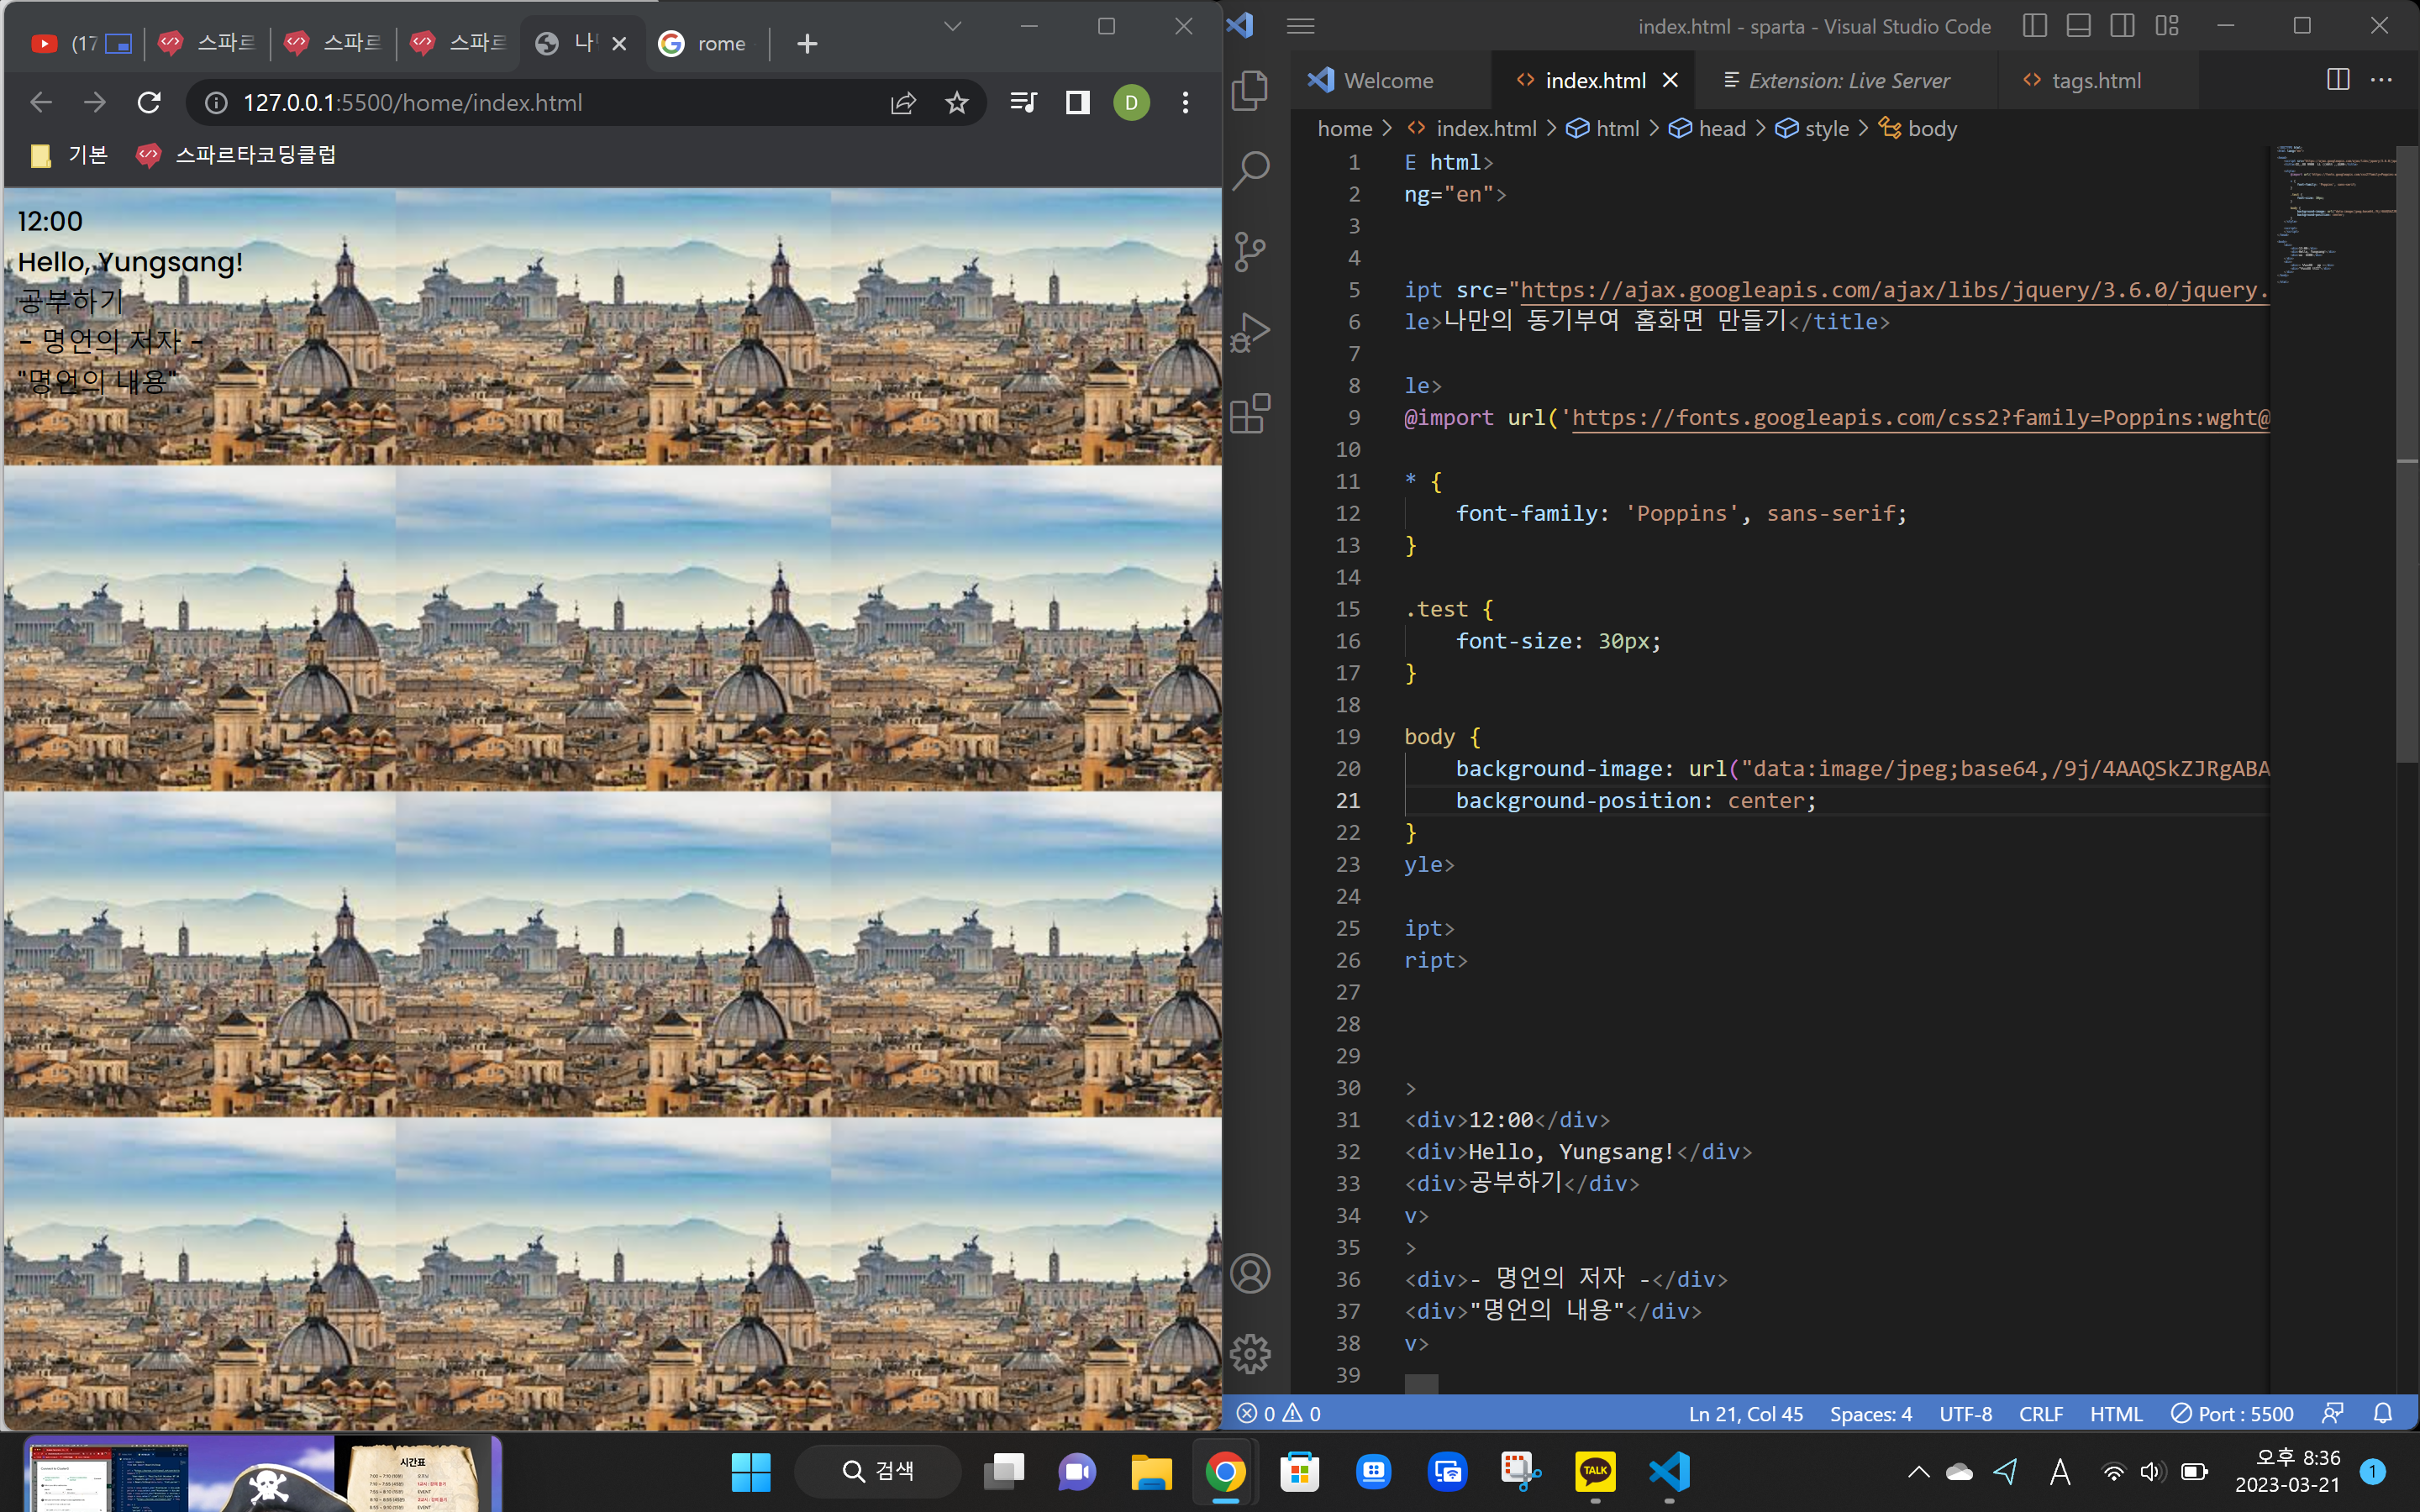Click the html breadcrumb segment

tap(1603, 128)
